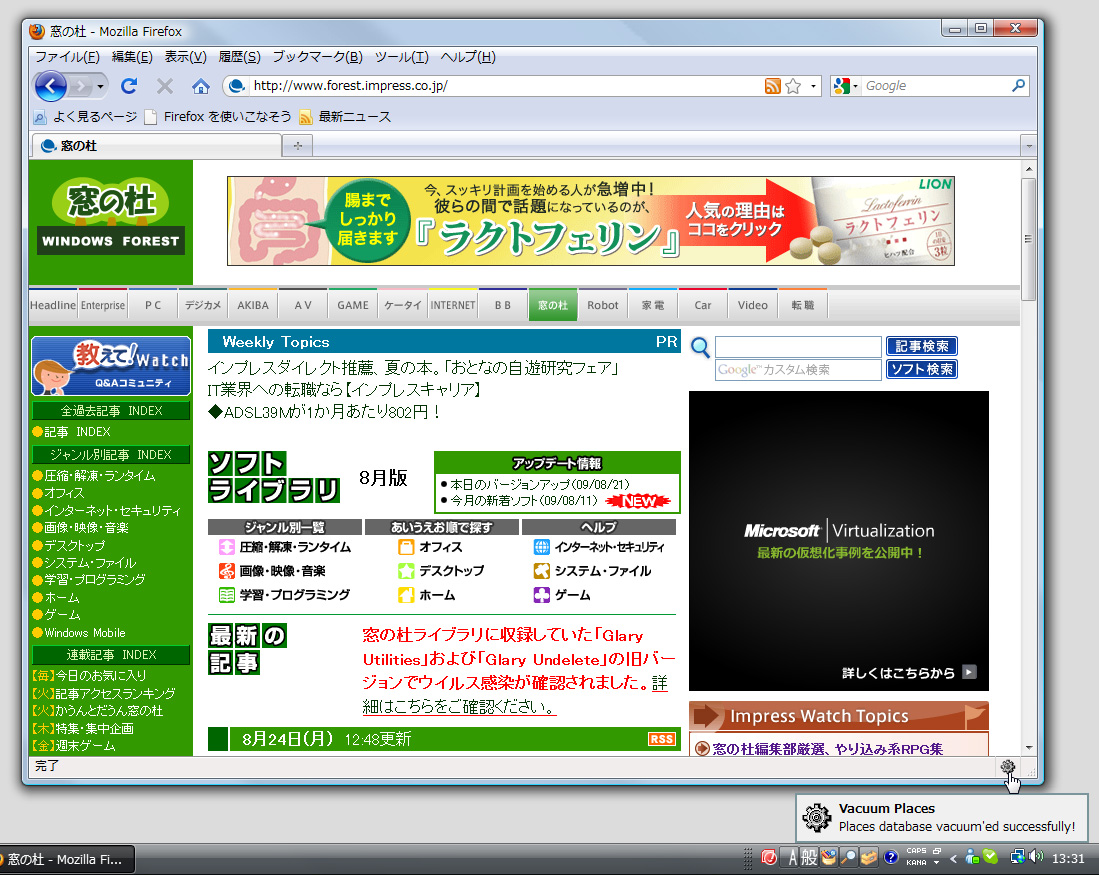The width and height of the screenshot is (1099, 875).
Task: Open the Robot site tab
Action: tap(603, 305)
